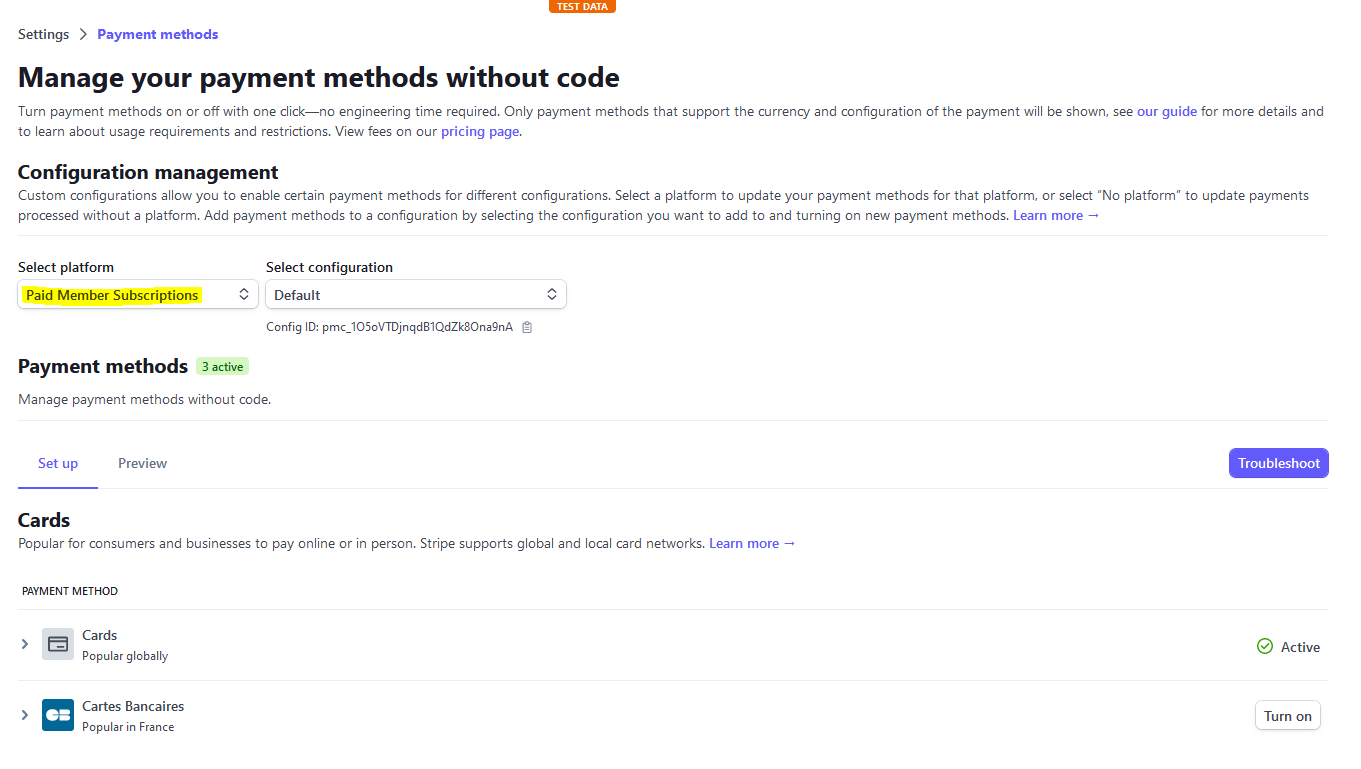
Task: Copy the Config ID with clipboard icon
Action: pyautogui.click(x=527, y=327)
